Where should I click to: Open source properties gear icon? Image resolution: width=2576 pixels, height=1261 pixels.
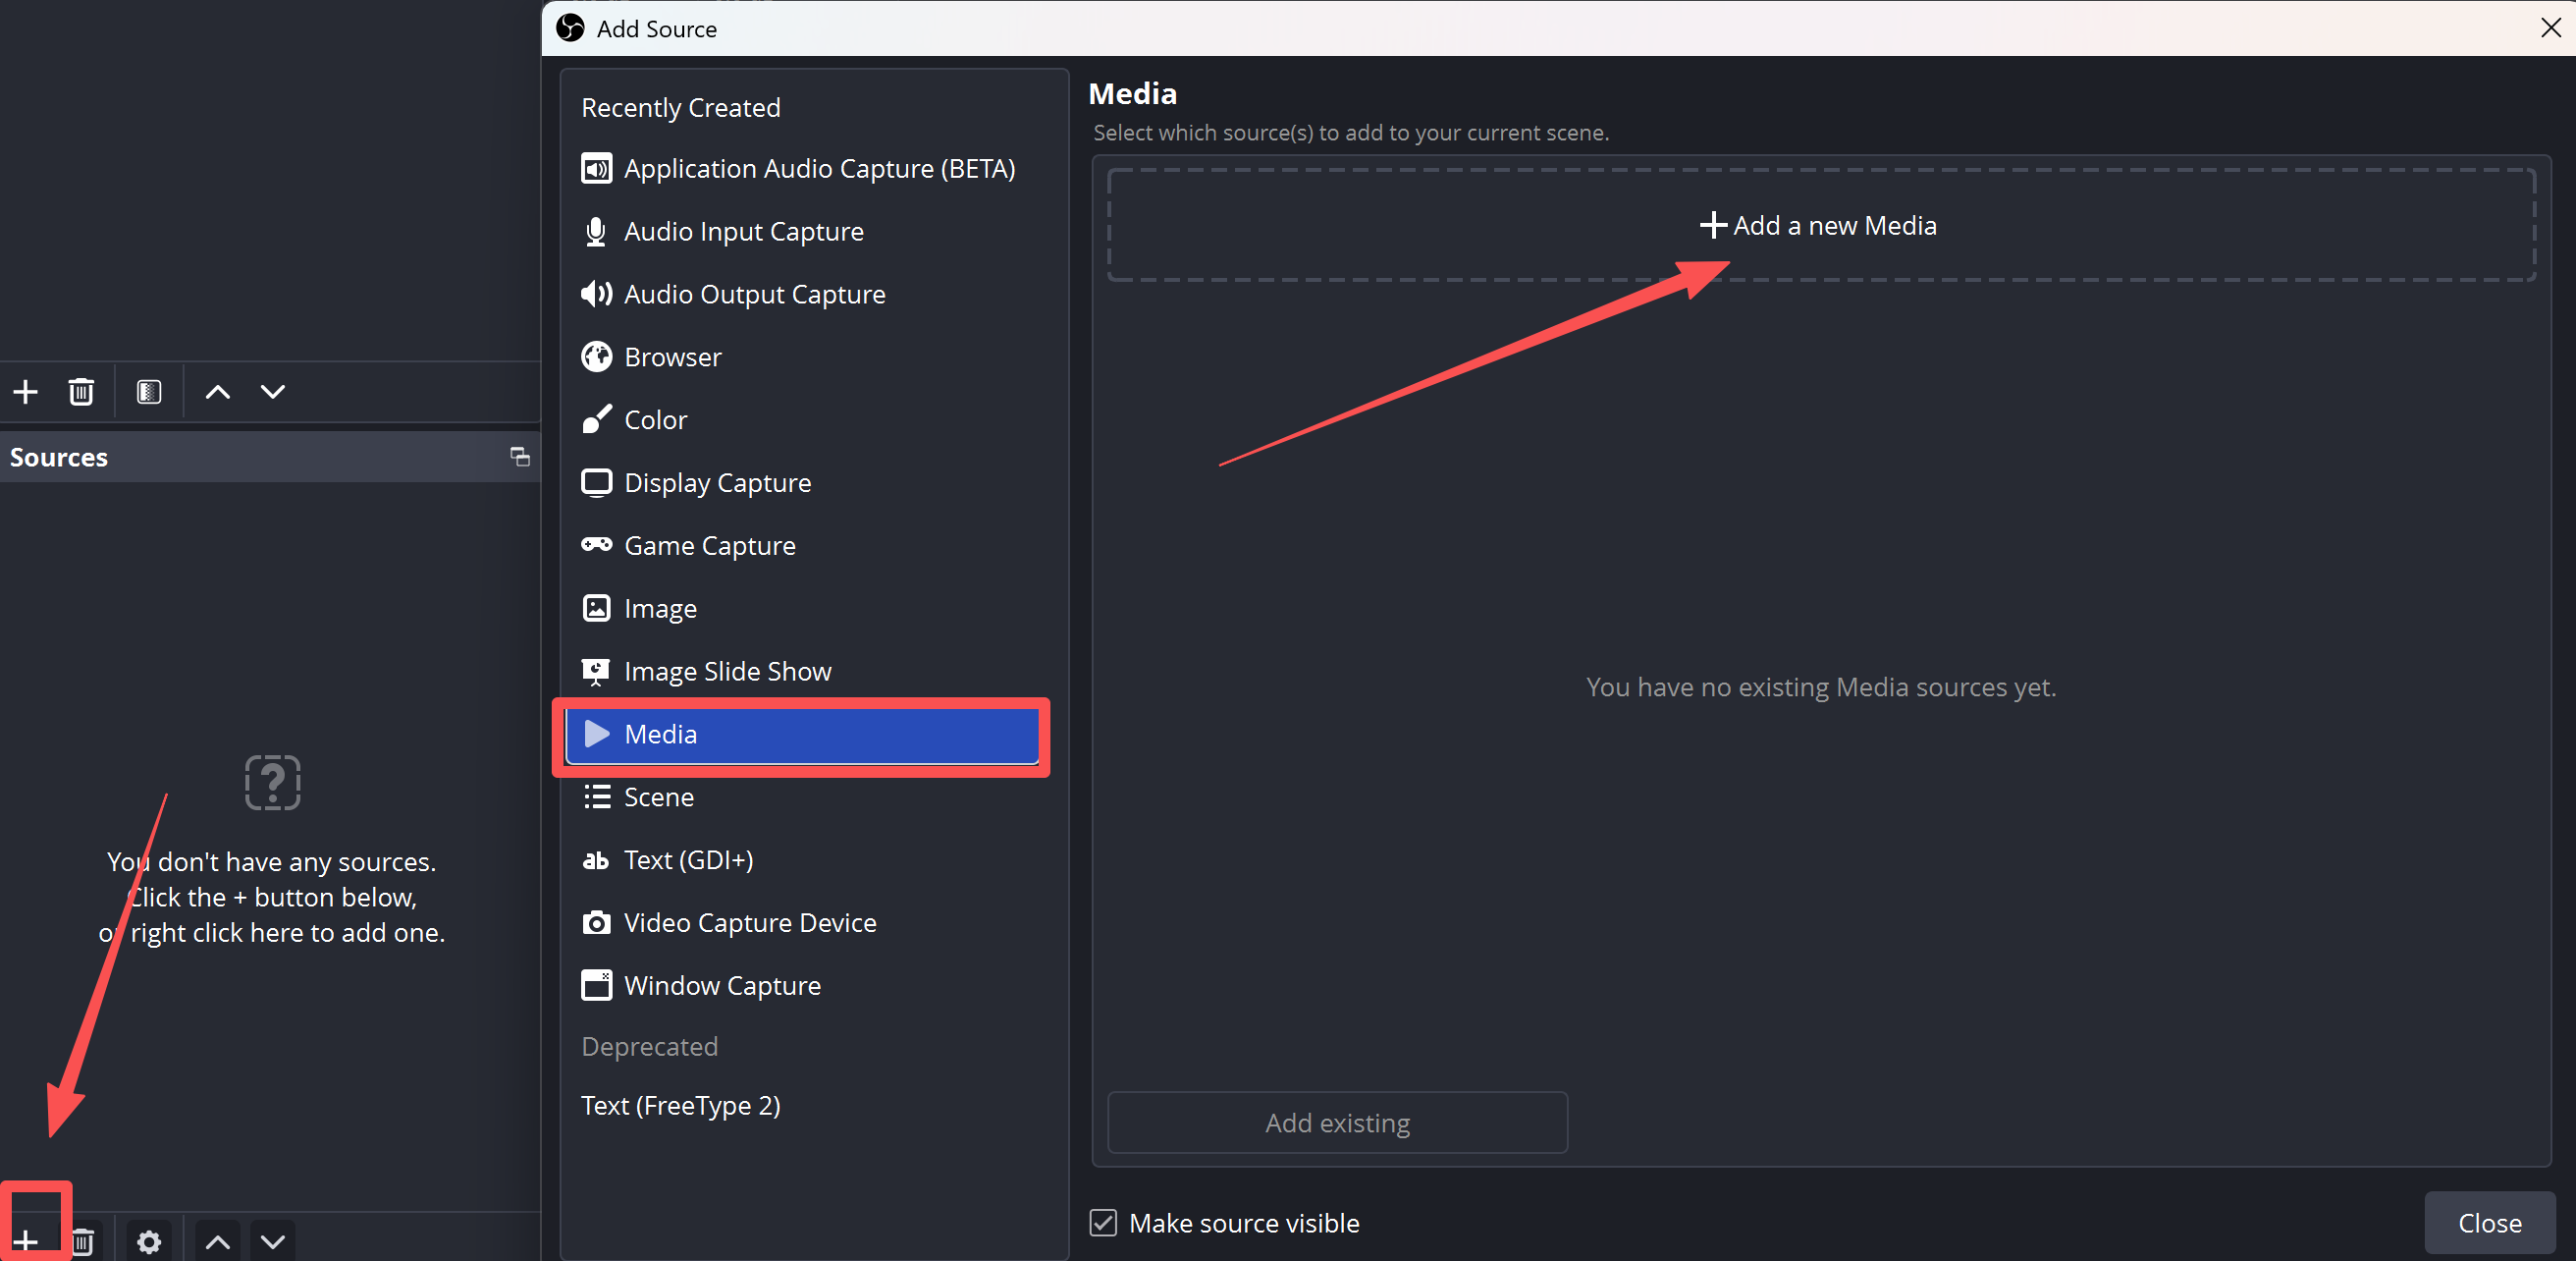(149, 1241)
